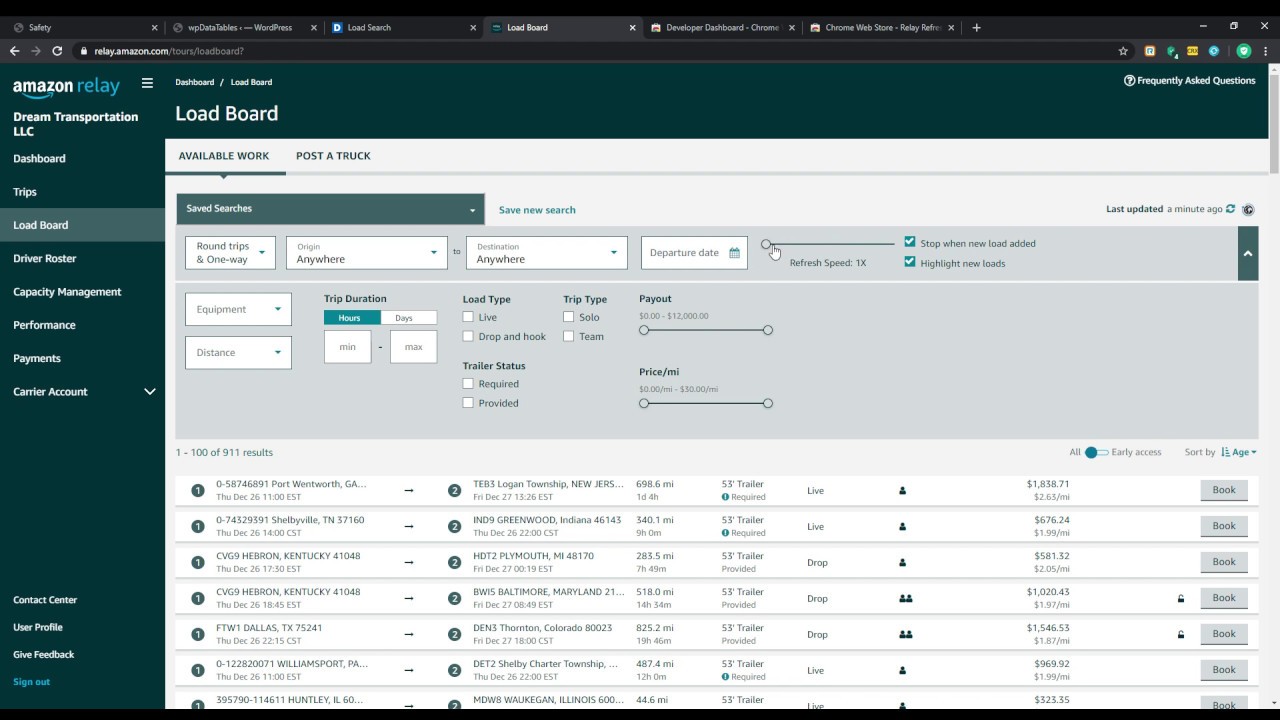Click the Amazon Relay logo
The image size is (1280, 720).
pyautogui.click(x=66, y=88)
